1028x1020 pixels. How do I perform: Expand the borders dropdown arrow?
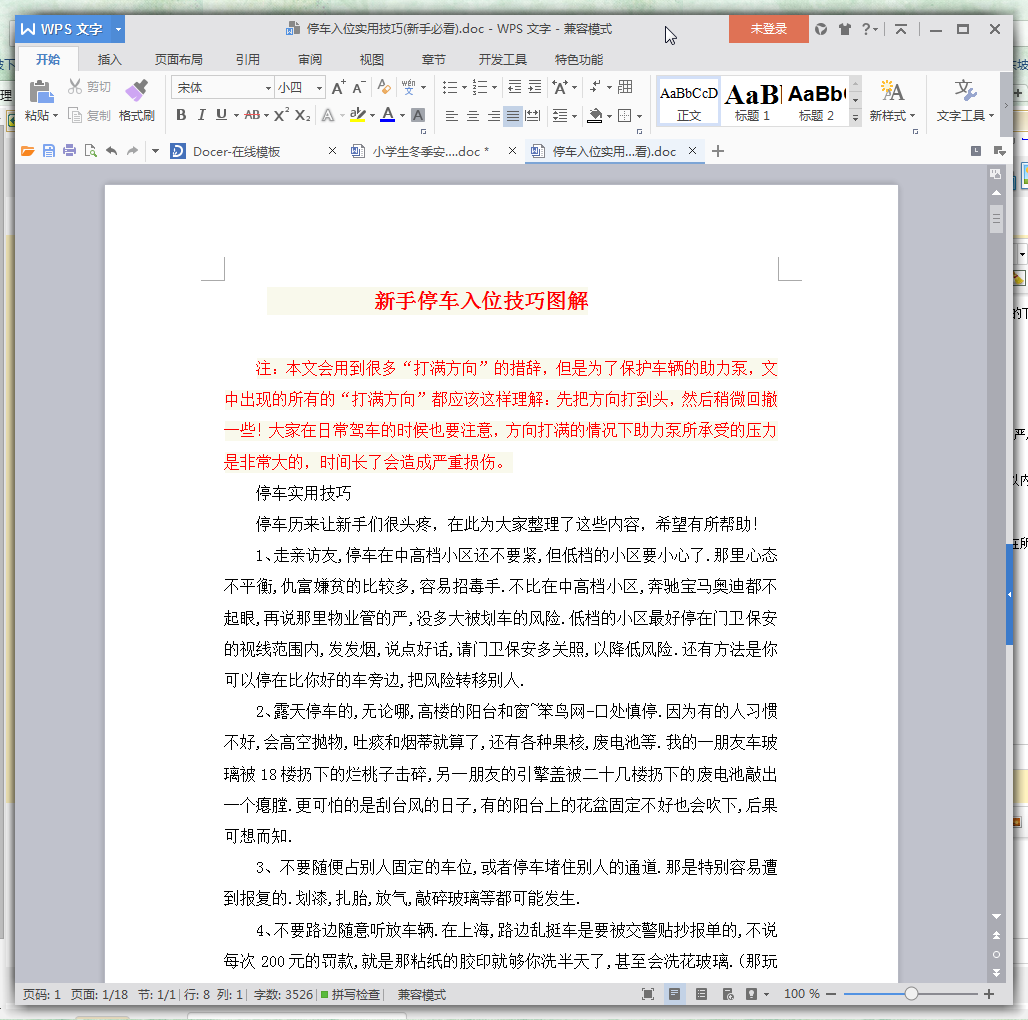[x=639, y=117]
